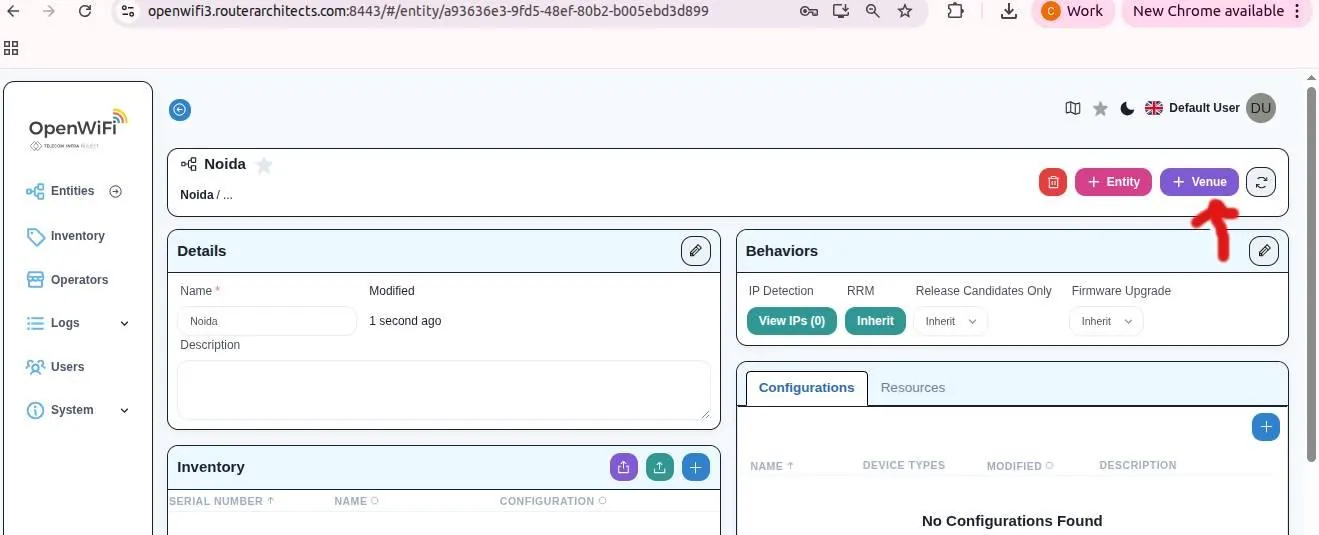Open the map icon in header
The width and height of the screenshot is (1319, 535).
(1073, 108)
